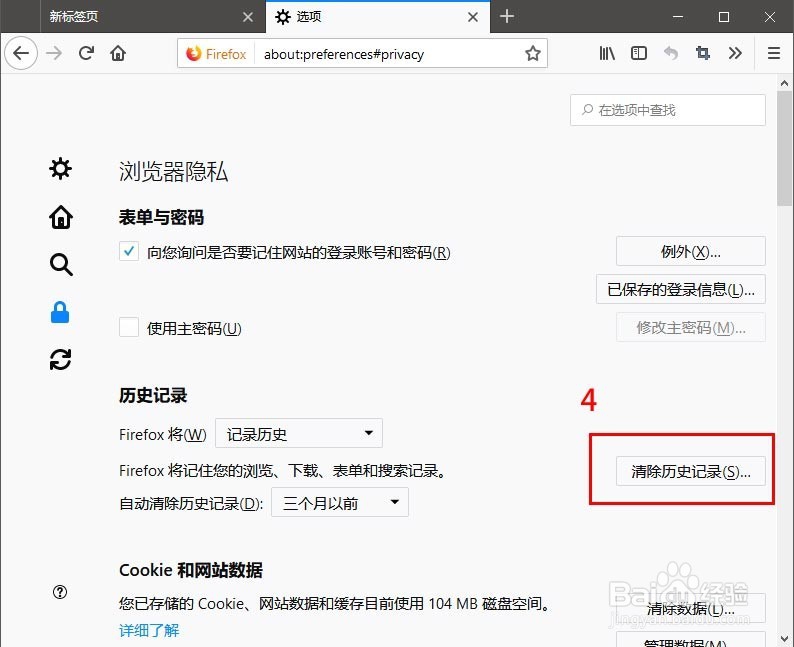Switch to the 新标签页 tab
The width and height of the screenshot is (794, 647).
(153, 17)
